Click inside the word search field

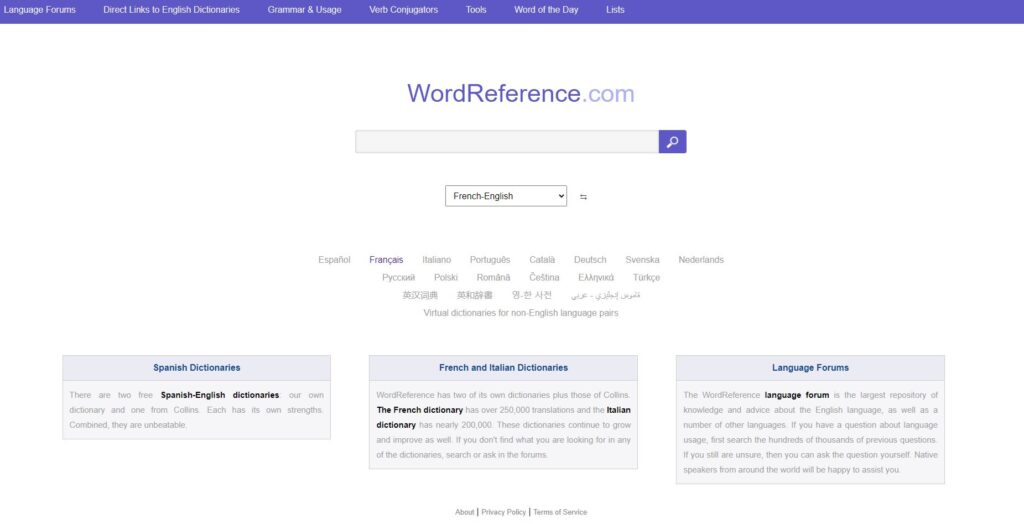click(x=506, y=142)
